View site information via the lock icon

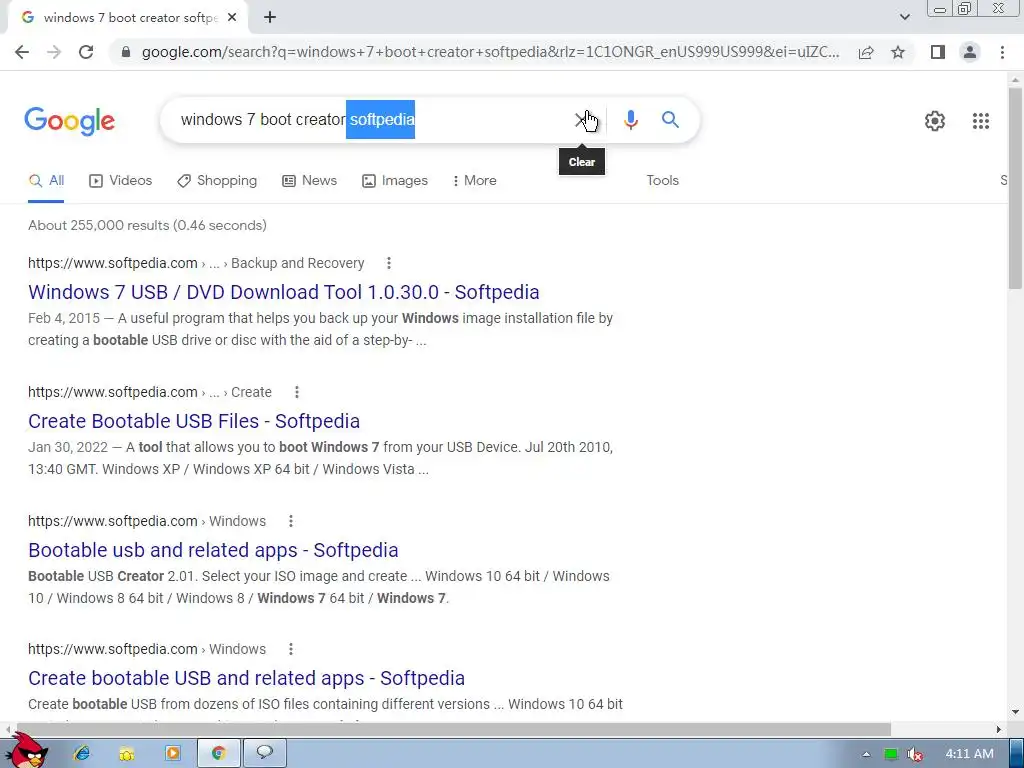tap(126, 52)
